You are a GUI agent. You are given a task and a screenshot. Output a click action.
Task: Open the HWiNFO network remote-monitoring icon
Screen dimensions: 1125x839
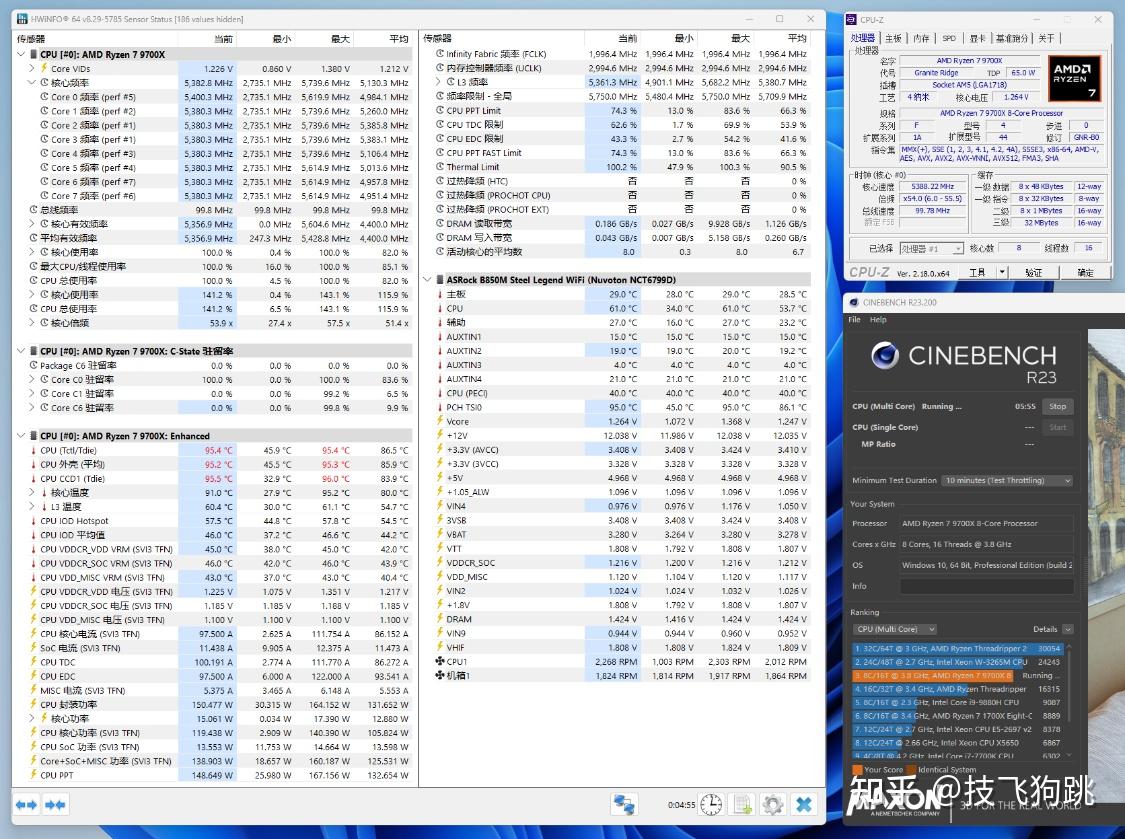[623, 805]
